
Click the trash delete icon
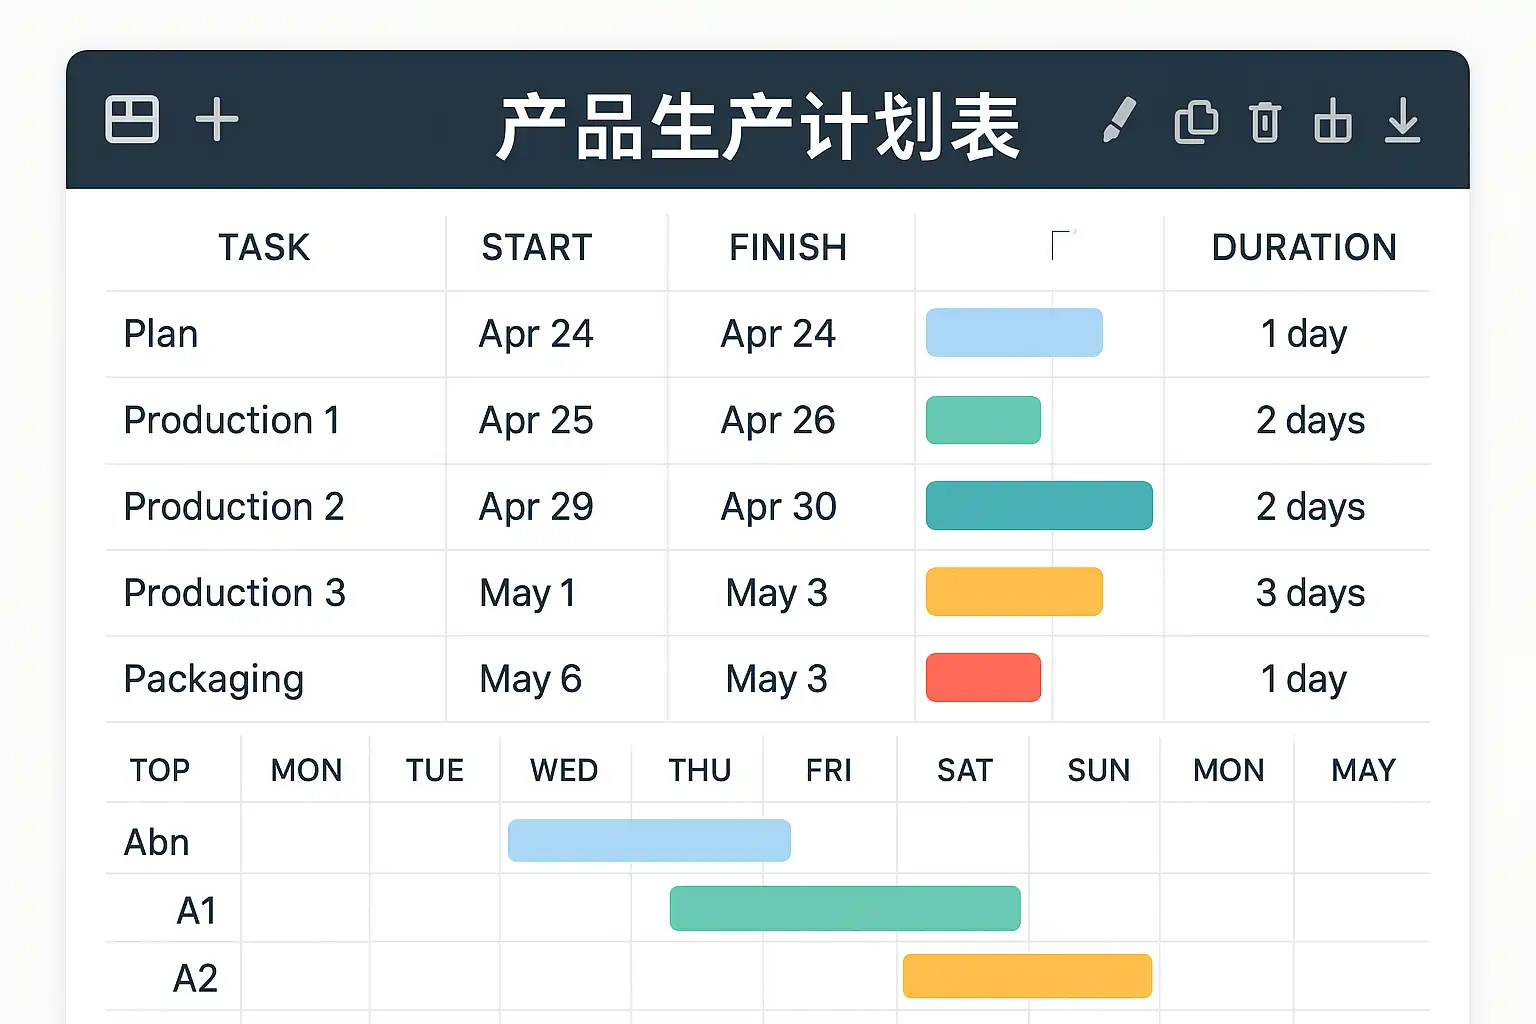click(1265, 122)
